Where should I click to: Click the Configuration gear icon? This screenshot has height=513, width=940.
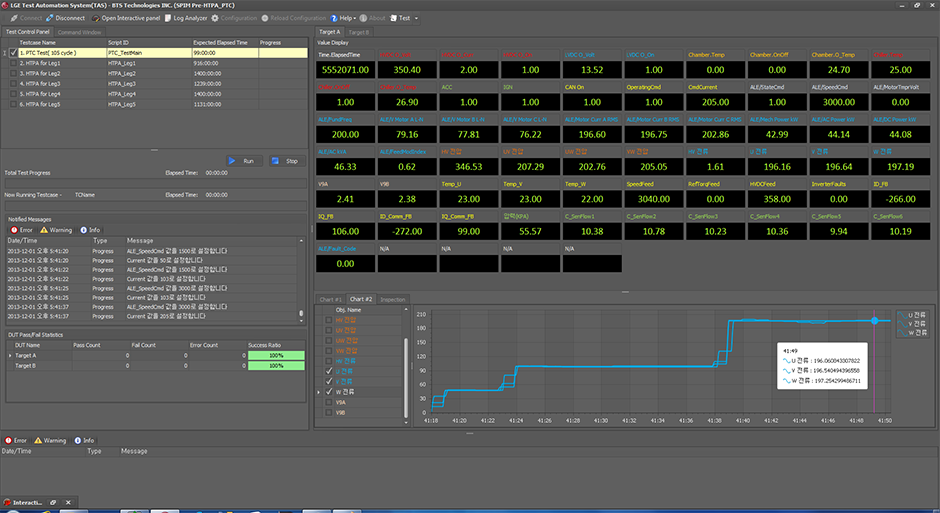pos(215,18)
